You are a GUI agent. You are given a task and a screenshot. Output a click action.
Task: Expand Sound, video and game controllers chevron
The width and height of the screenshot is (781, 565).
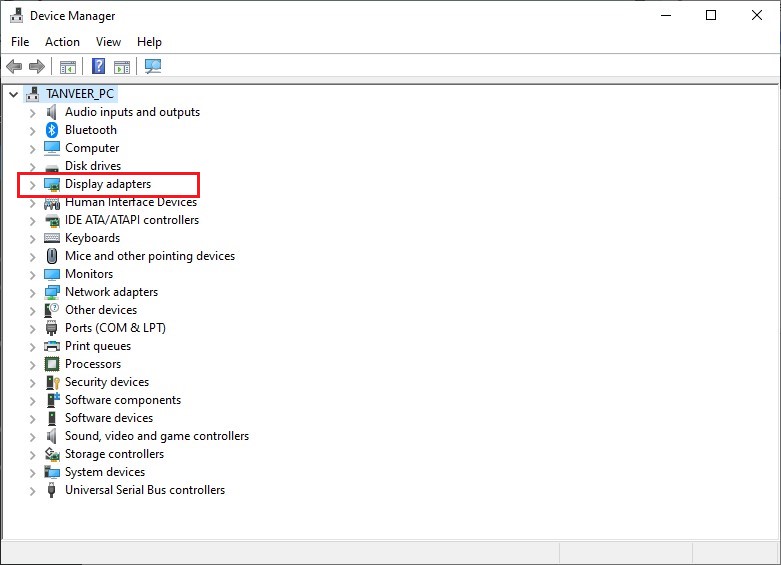point(32,437)
